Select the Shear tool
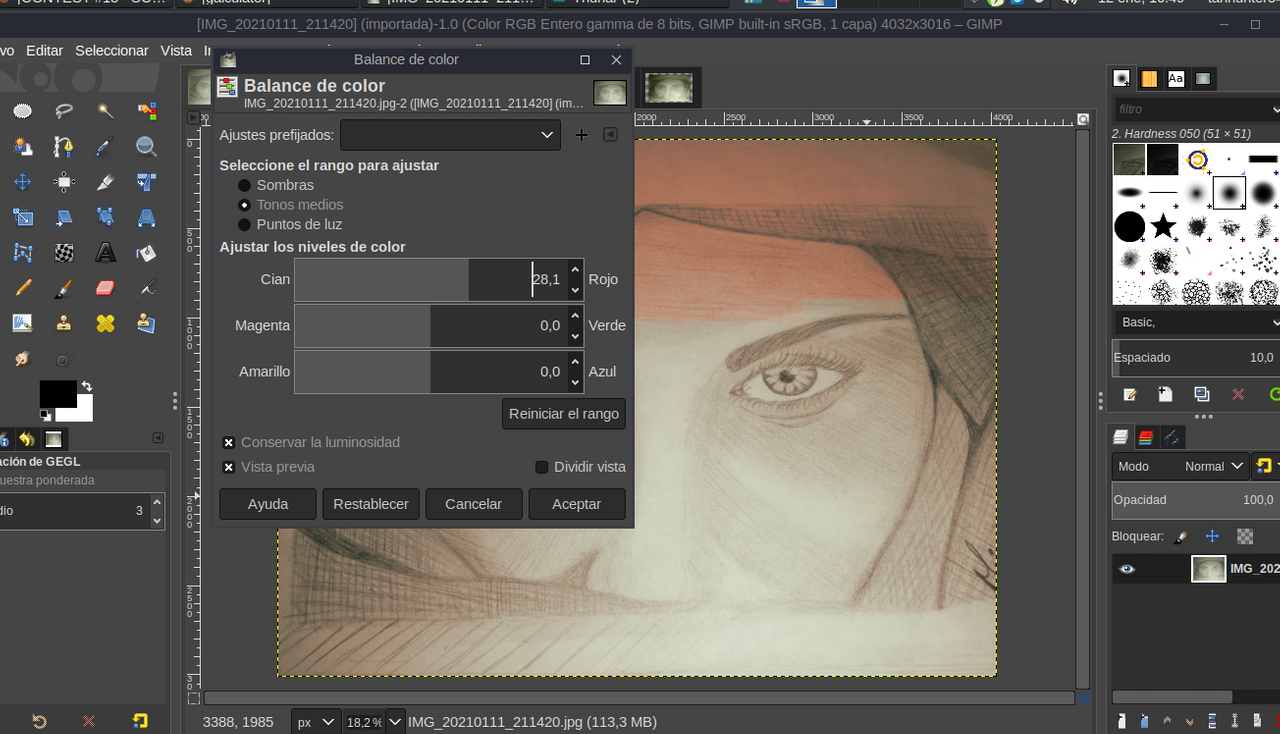 [64, 217]
